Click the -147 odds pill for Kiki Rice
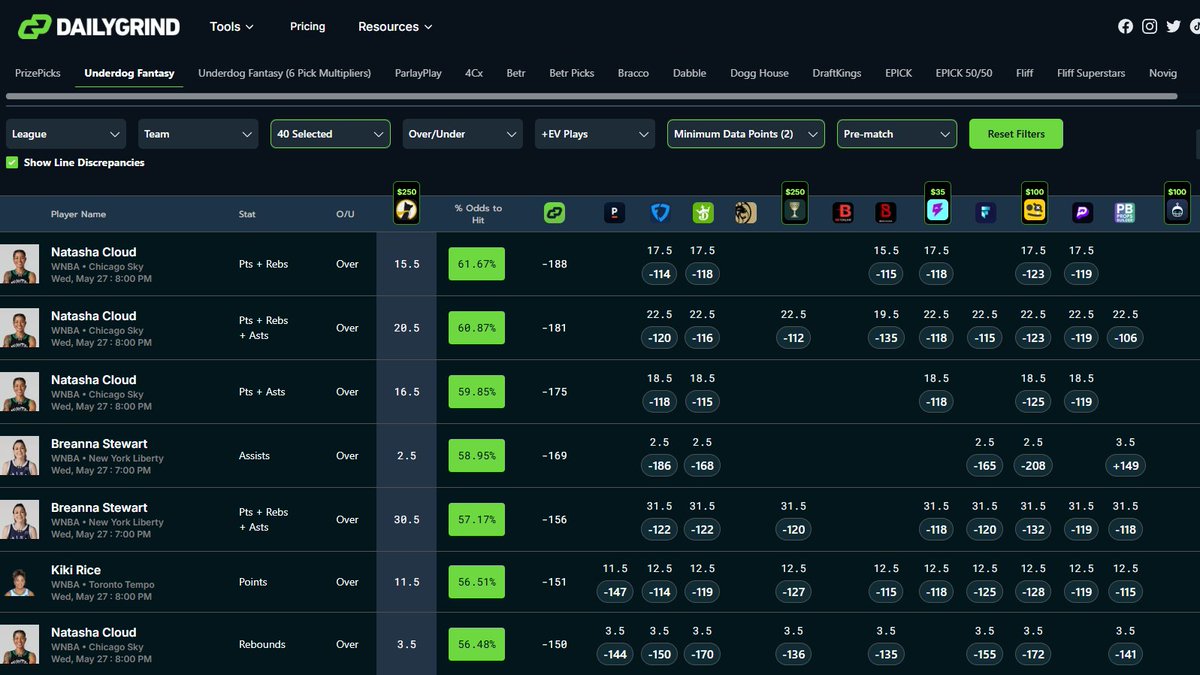Image resolution: width=1200 pixels, height=675 pixels. (616, 592)
